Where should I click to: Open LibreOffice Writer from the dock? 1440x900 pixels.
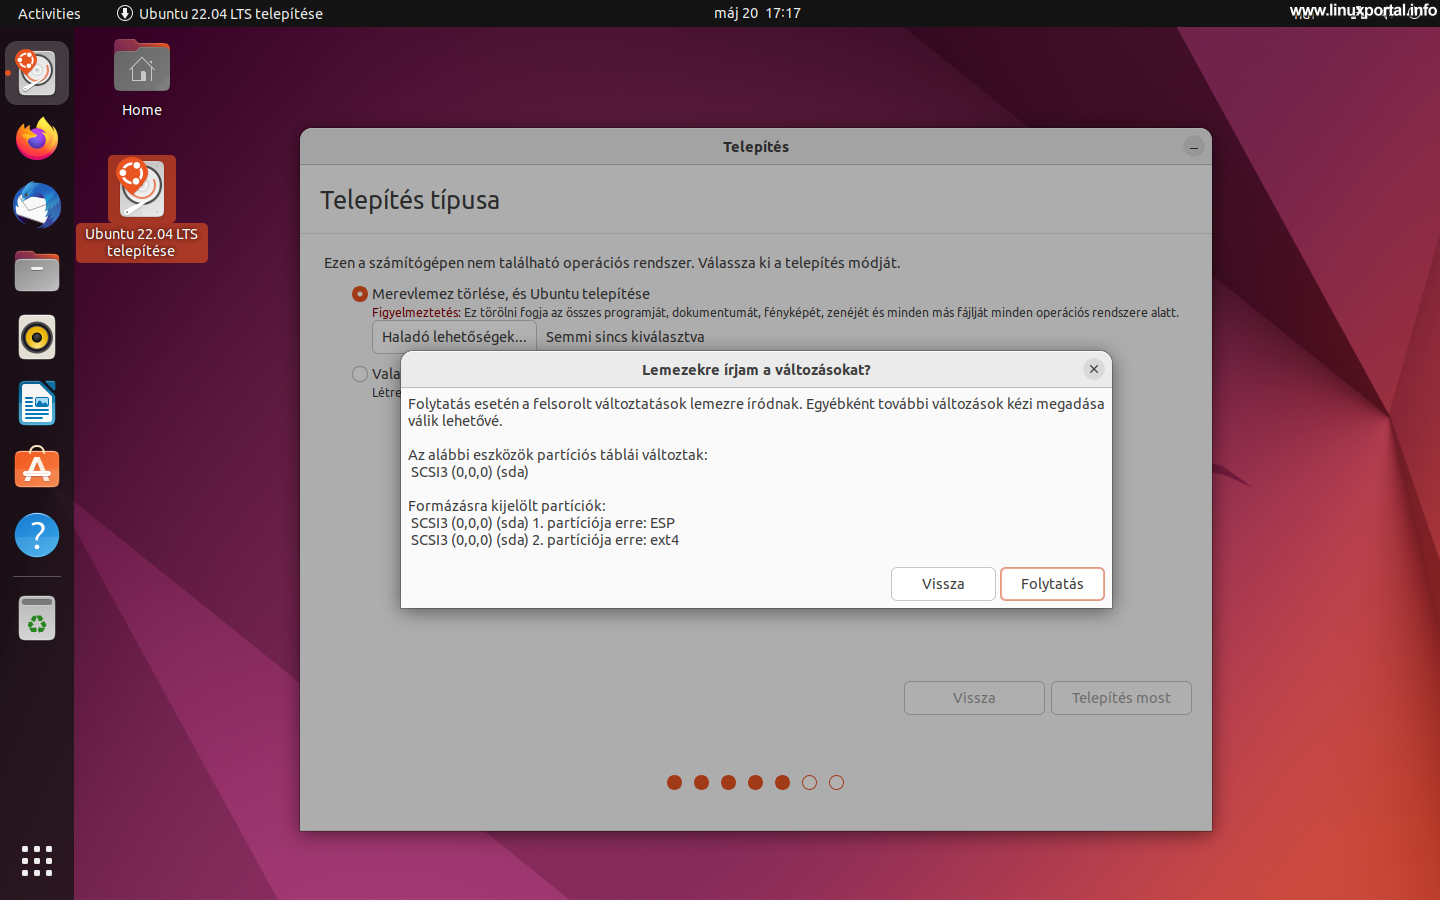[37, 403]
